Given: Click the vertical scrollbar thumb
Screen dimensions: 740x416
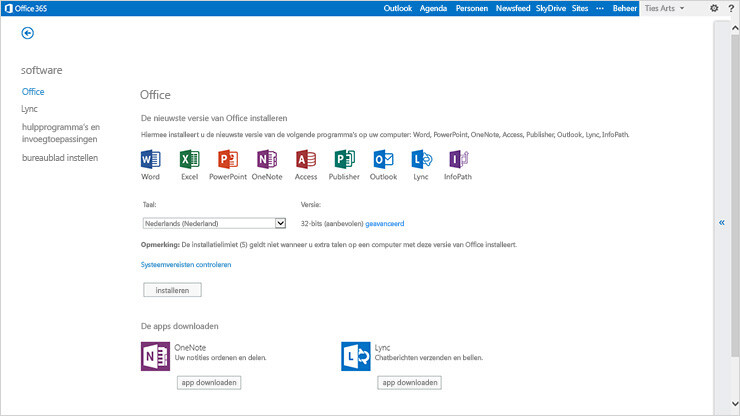Looking at the screenshot, I should (x=735, y=195).
